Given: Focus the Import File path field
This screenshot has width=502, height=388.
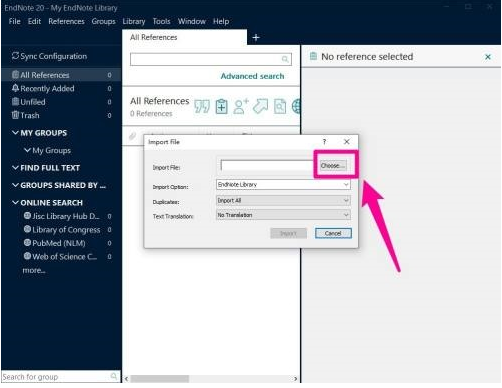Looking at the screenshot, I should point(267,165).
